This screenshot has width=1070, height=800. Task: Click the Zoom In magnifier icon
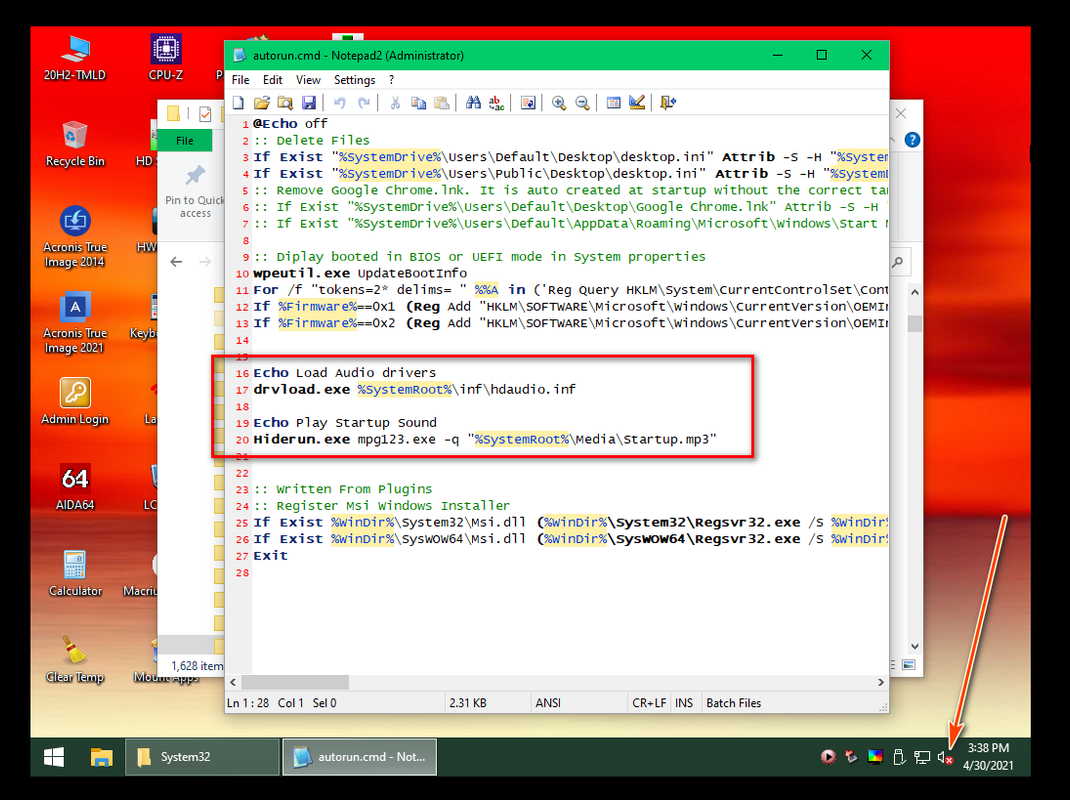tap(559, 102)
